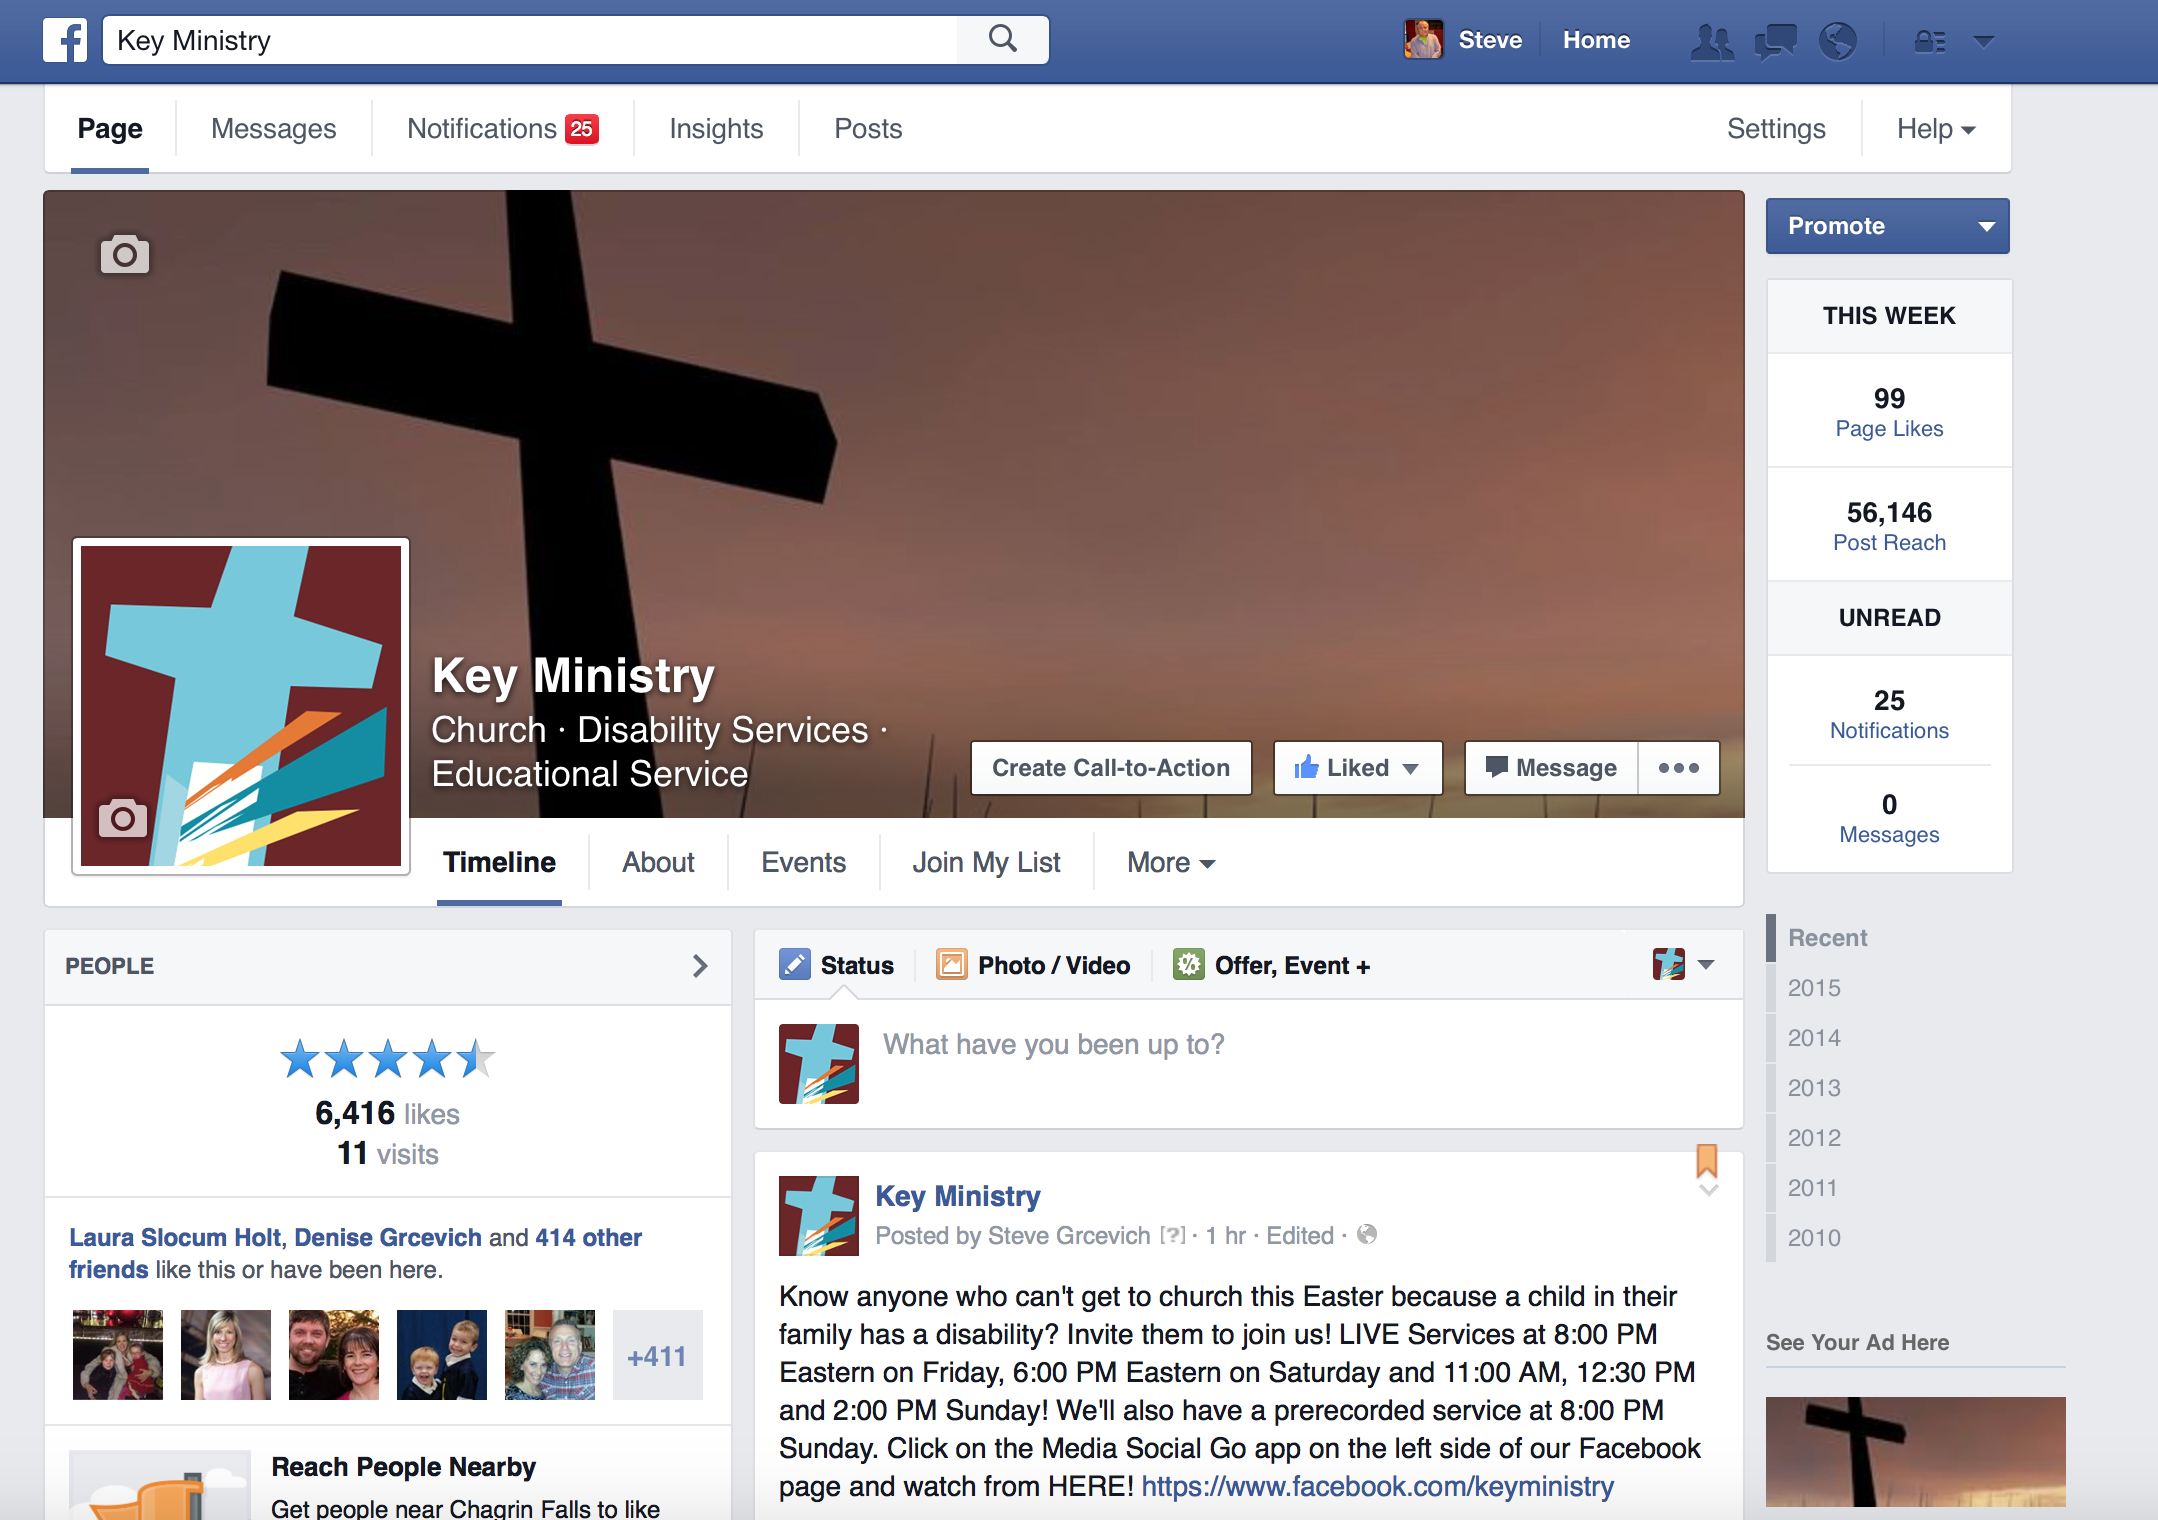Jump to 2013 on the timeline
Viewport: 2158px width, 1520px height.
1814,1087
